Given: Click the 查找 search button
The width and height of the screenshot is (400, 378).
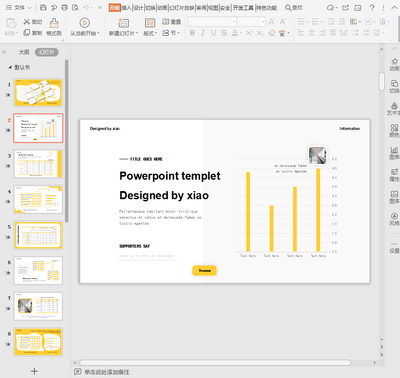Looking at the screenshot, I should 294,7.
